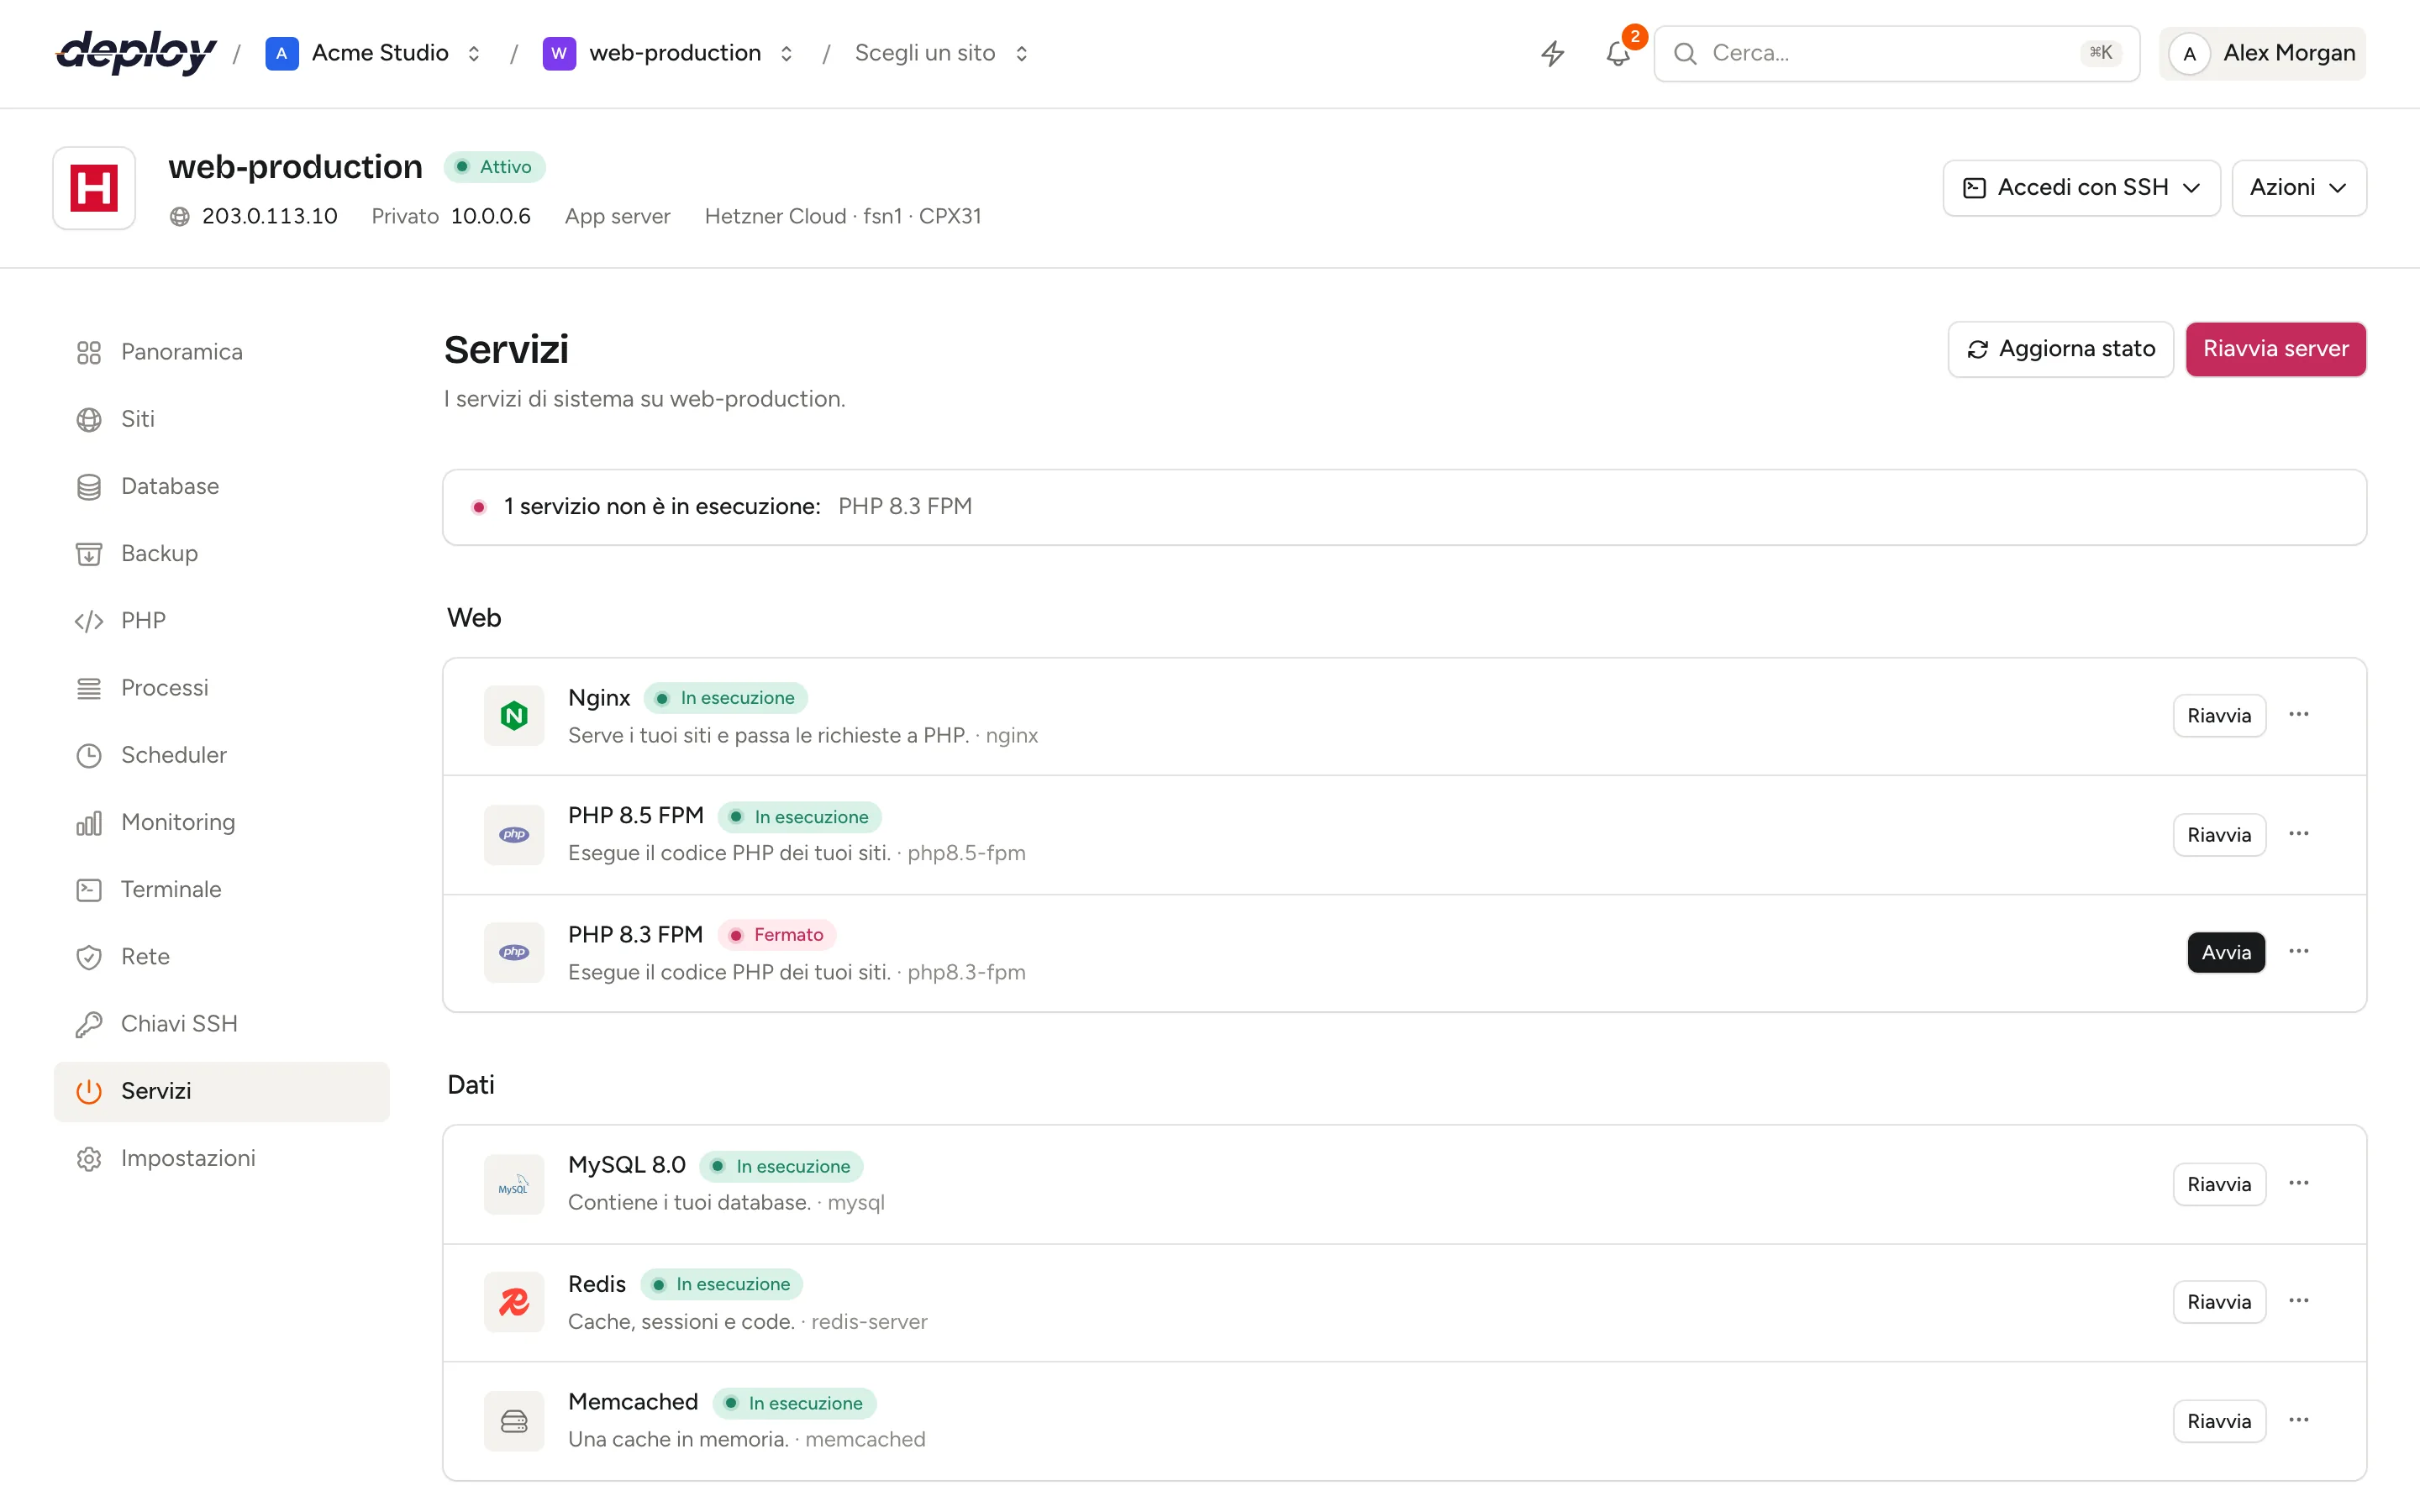
Task: Click the Riavvia server button
Action: click(2275, 349)
